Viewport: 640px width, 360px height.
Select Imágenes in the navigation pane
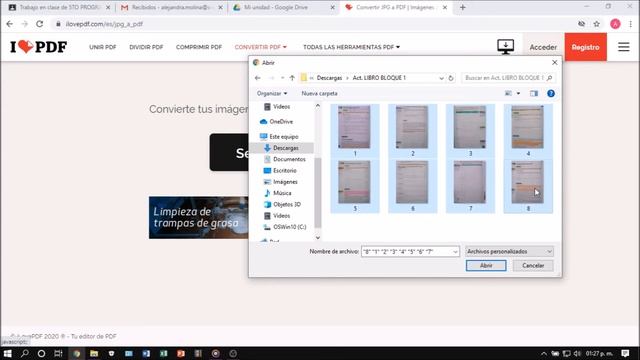(x=281, y=182)
